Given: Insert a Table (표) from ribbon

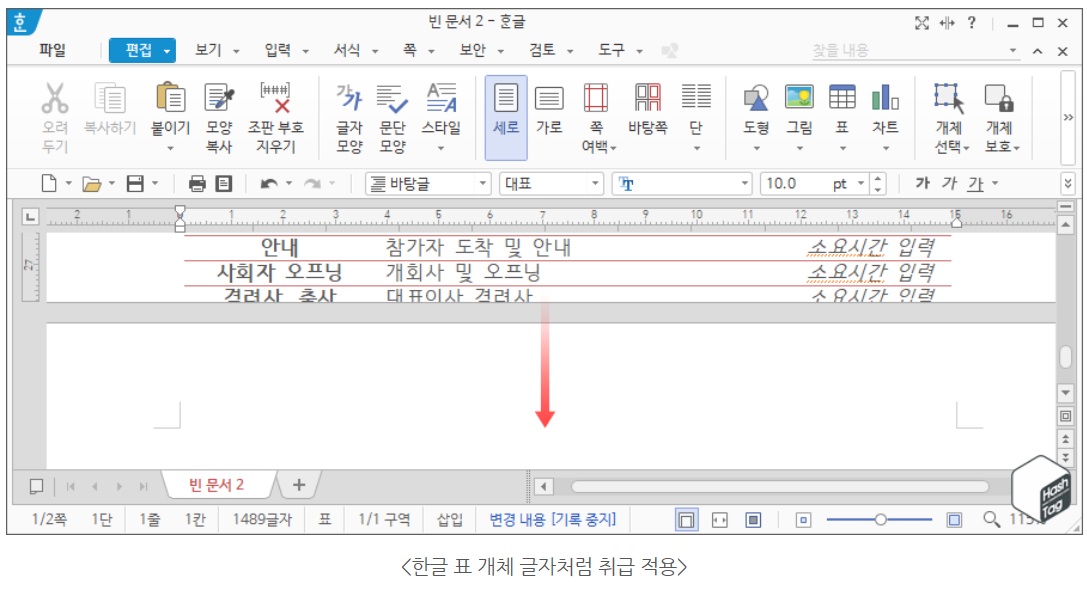Looking at the screenshot, I should click(x=842, y=98).
